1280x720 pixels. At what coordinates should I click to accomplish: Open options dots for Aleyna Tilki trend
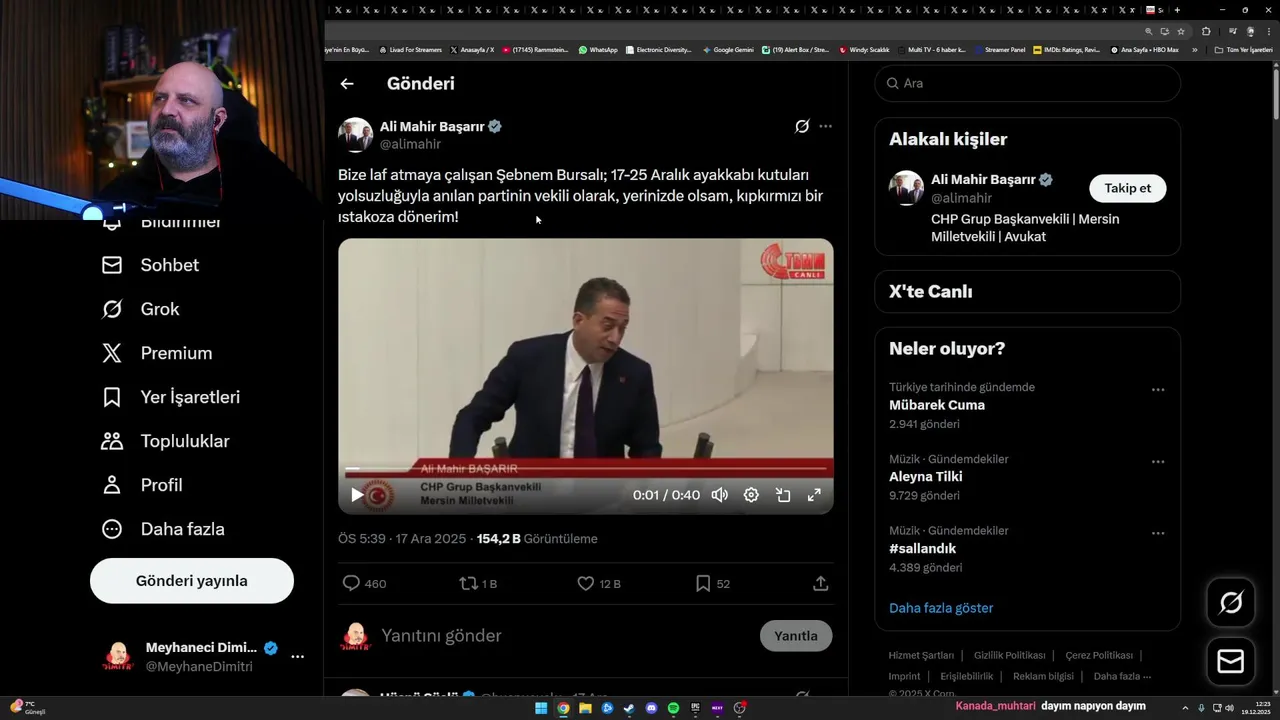pyautogui.click(x=1158, y=462)
